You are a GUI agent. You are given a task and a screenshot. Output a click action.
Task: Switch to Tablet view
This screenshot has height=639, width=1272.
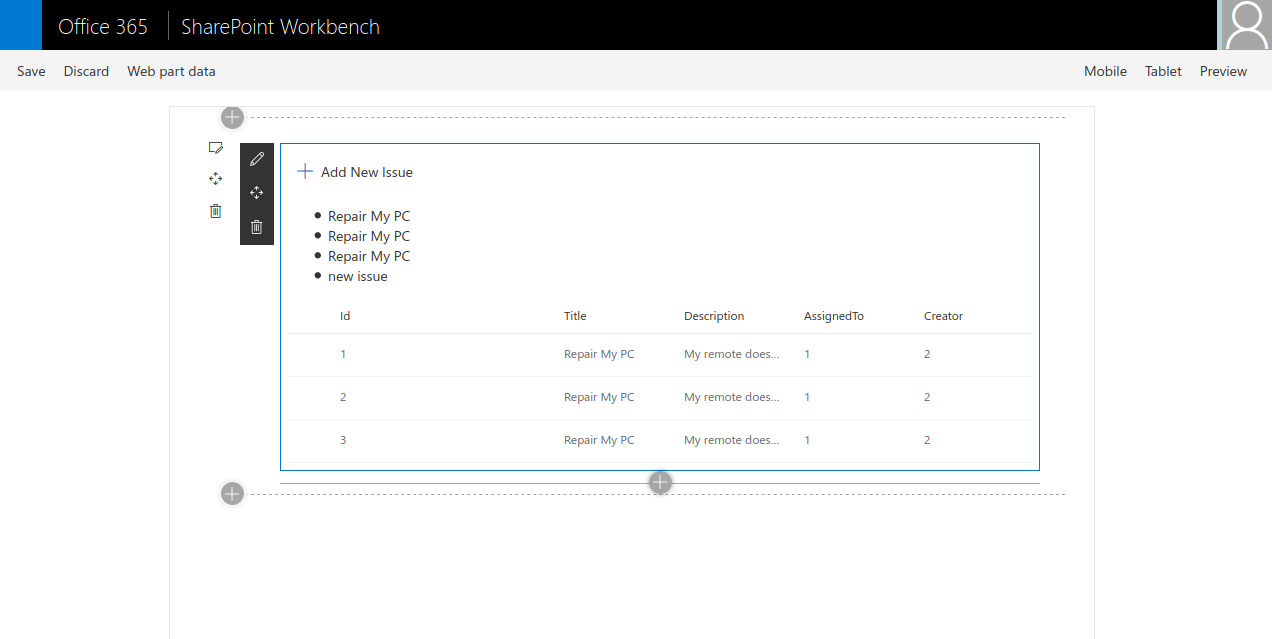pyautogui.click(x=1163, y=71)
